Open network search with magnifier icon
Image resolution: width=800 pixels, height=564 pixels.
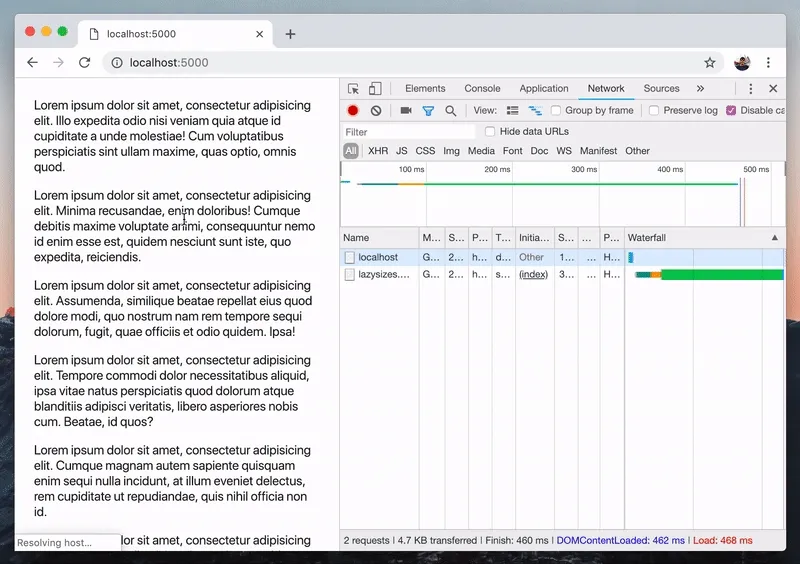[x=451, y=111]
